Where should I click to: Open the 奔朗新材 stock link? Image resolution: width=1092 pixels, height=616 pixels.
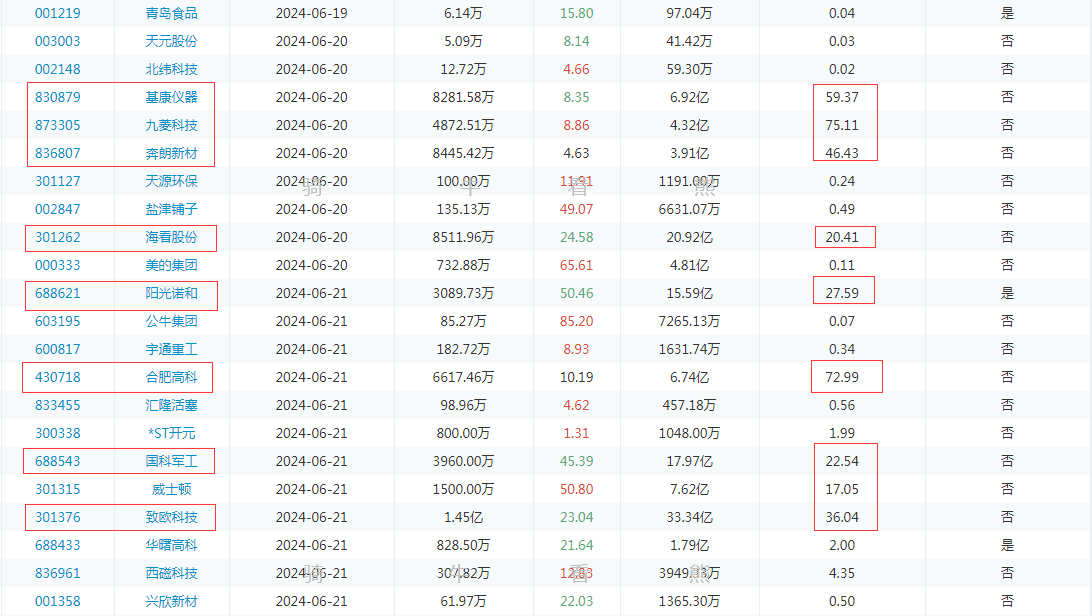pos(171,153)
